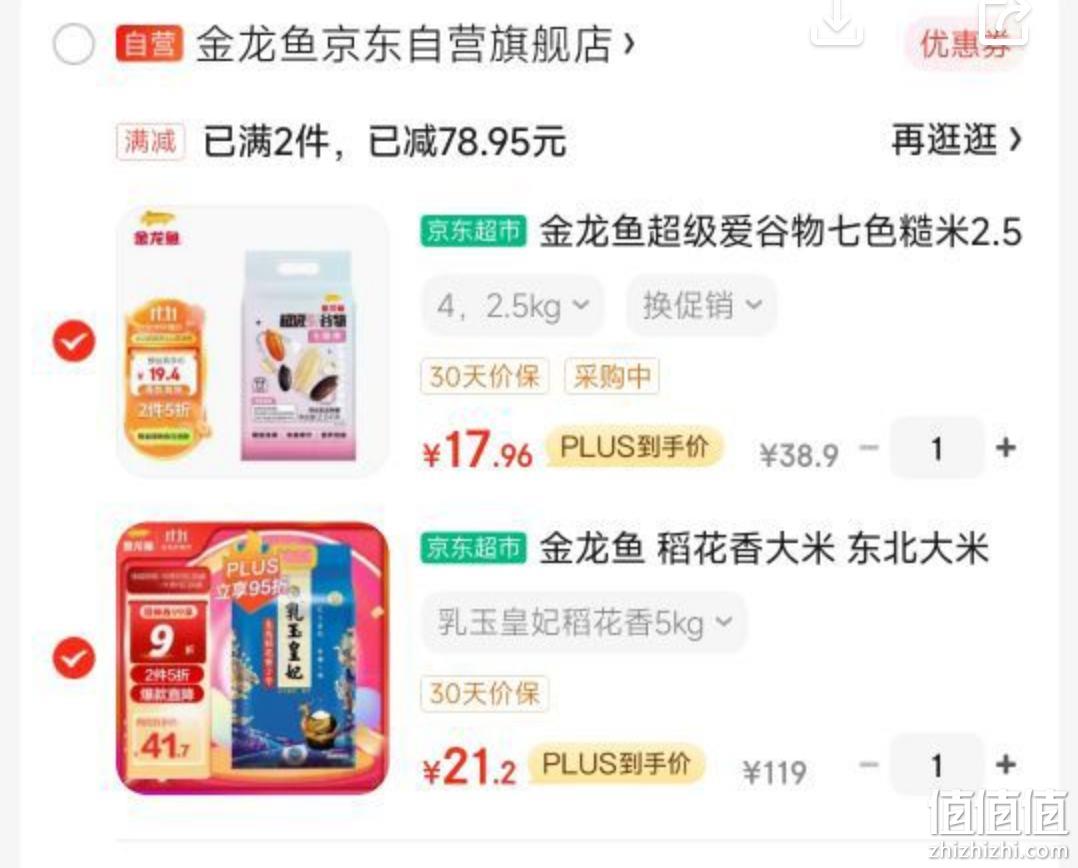Tap the download icon at top

[x=837, y=21]
